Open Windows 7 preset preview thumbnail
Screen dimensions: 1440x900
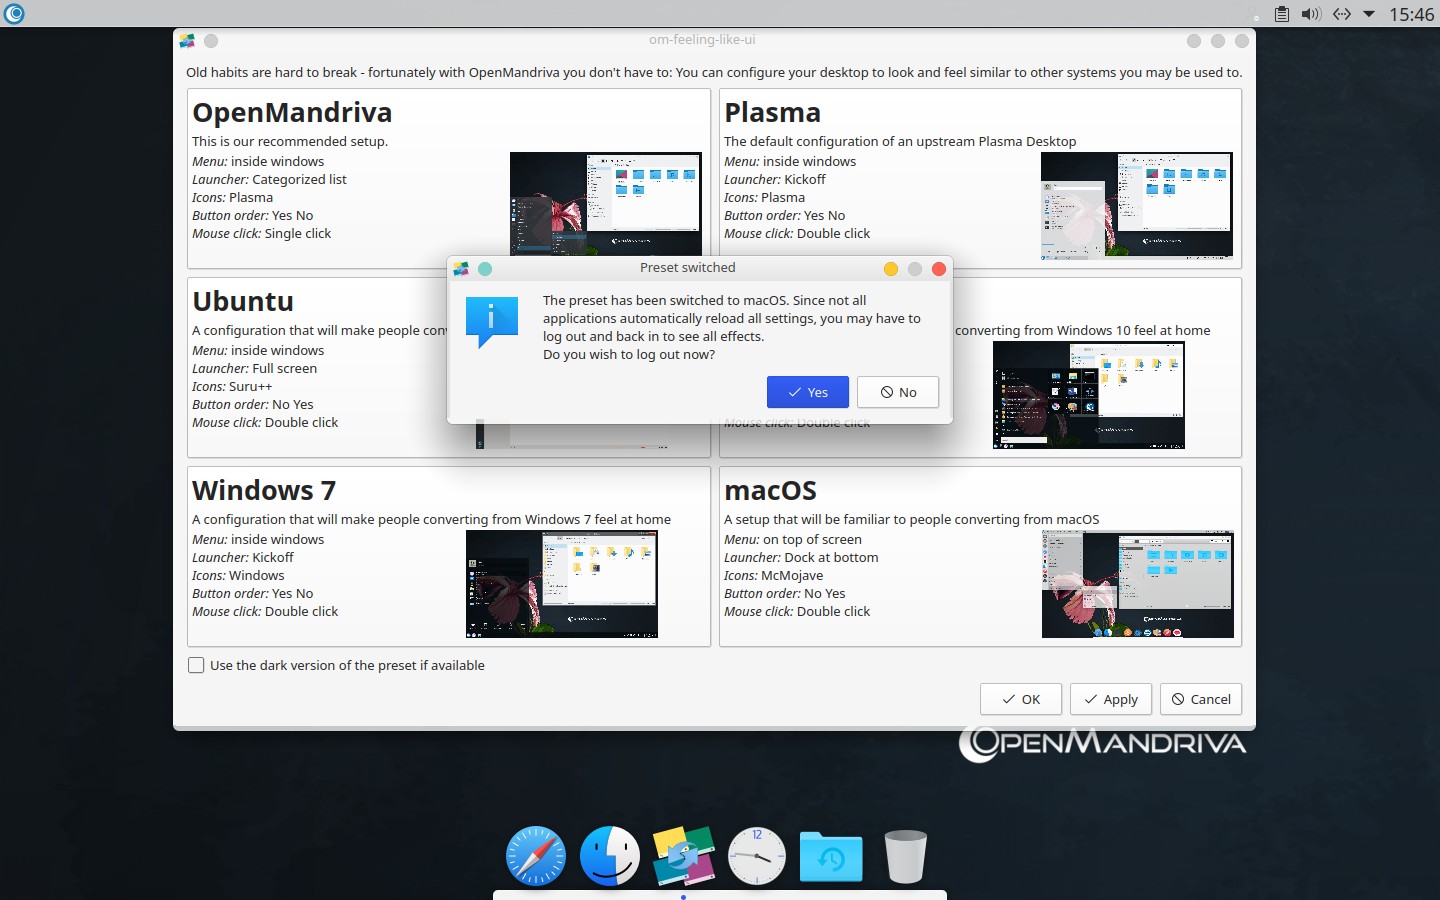[562, 584]
